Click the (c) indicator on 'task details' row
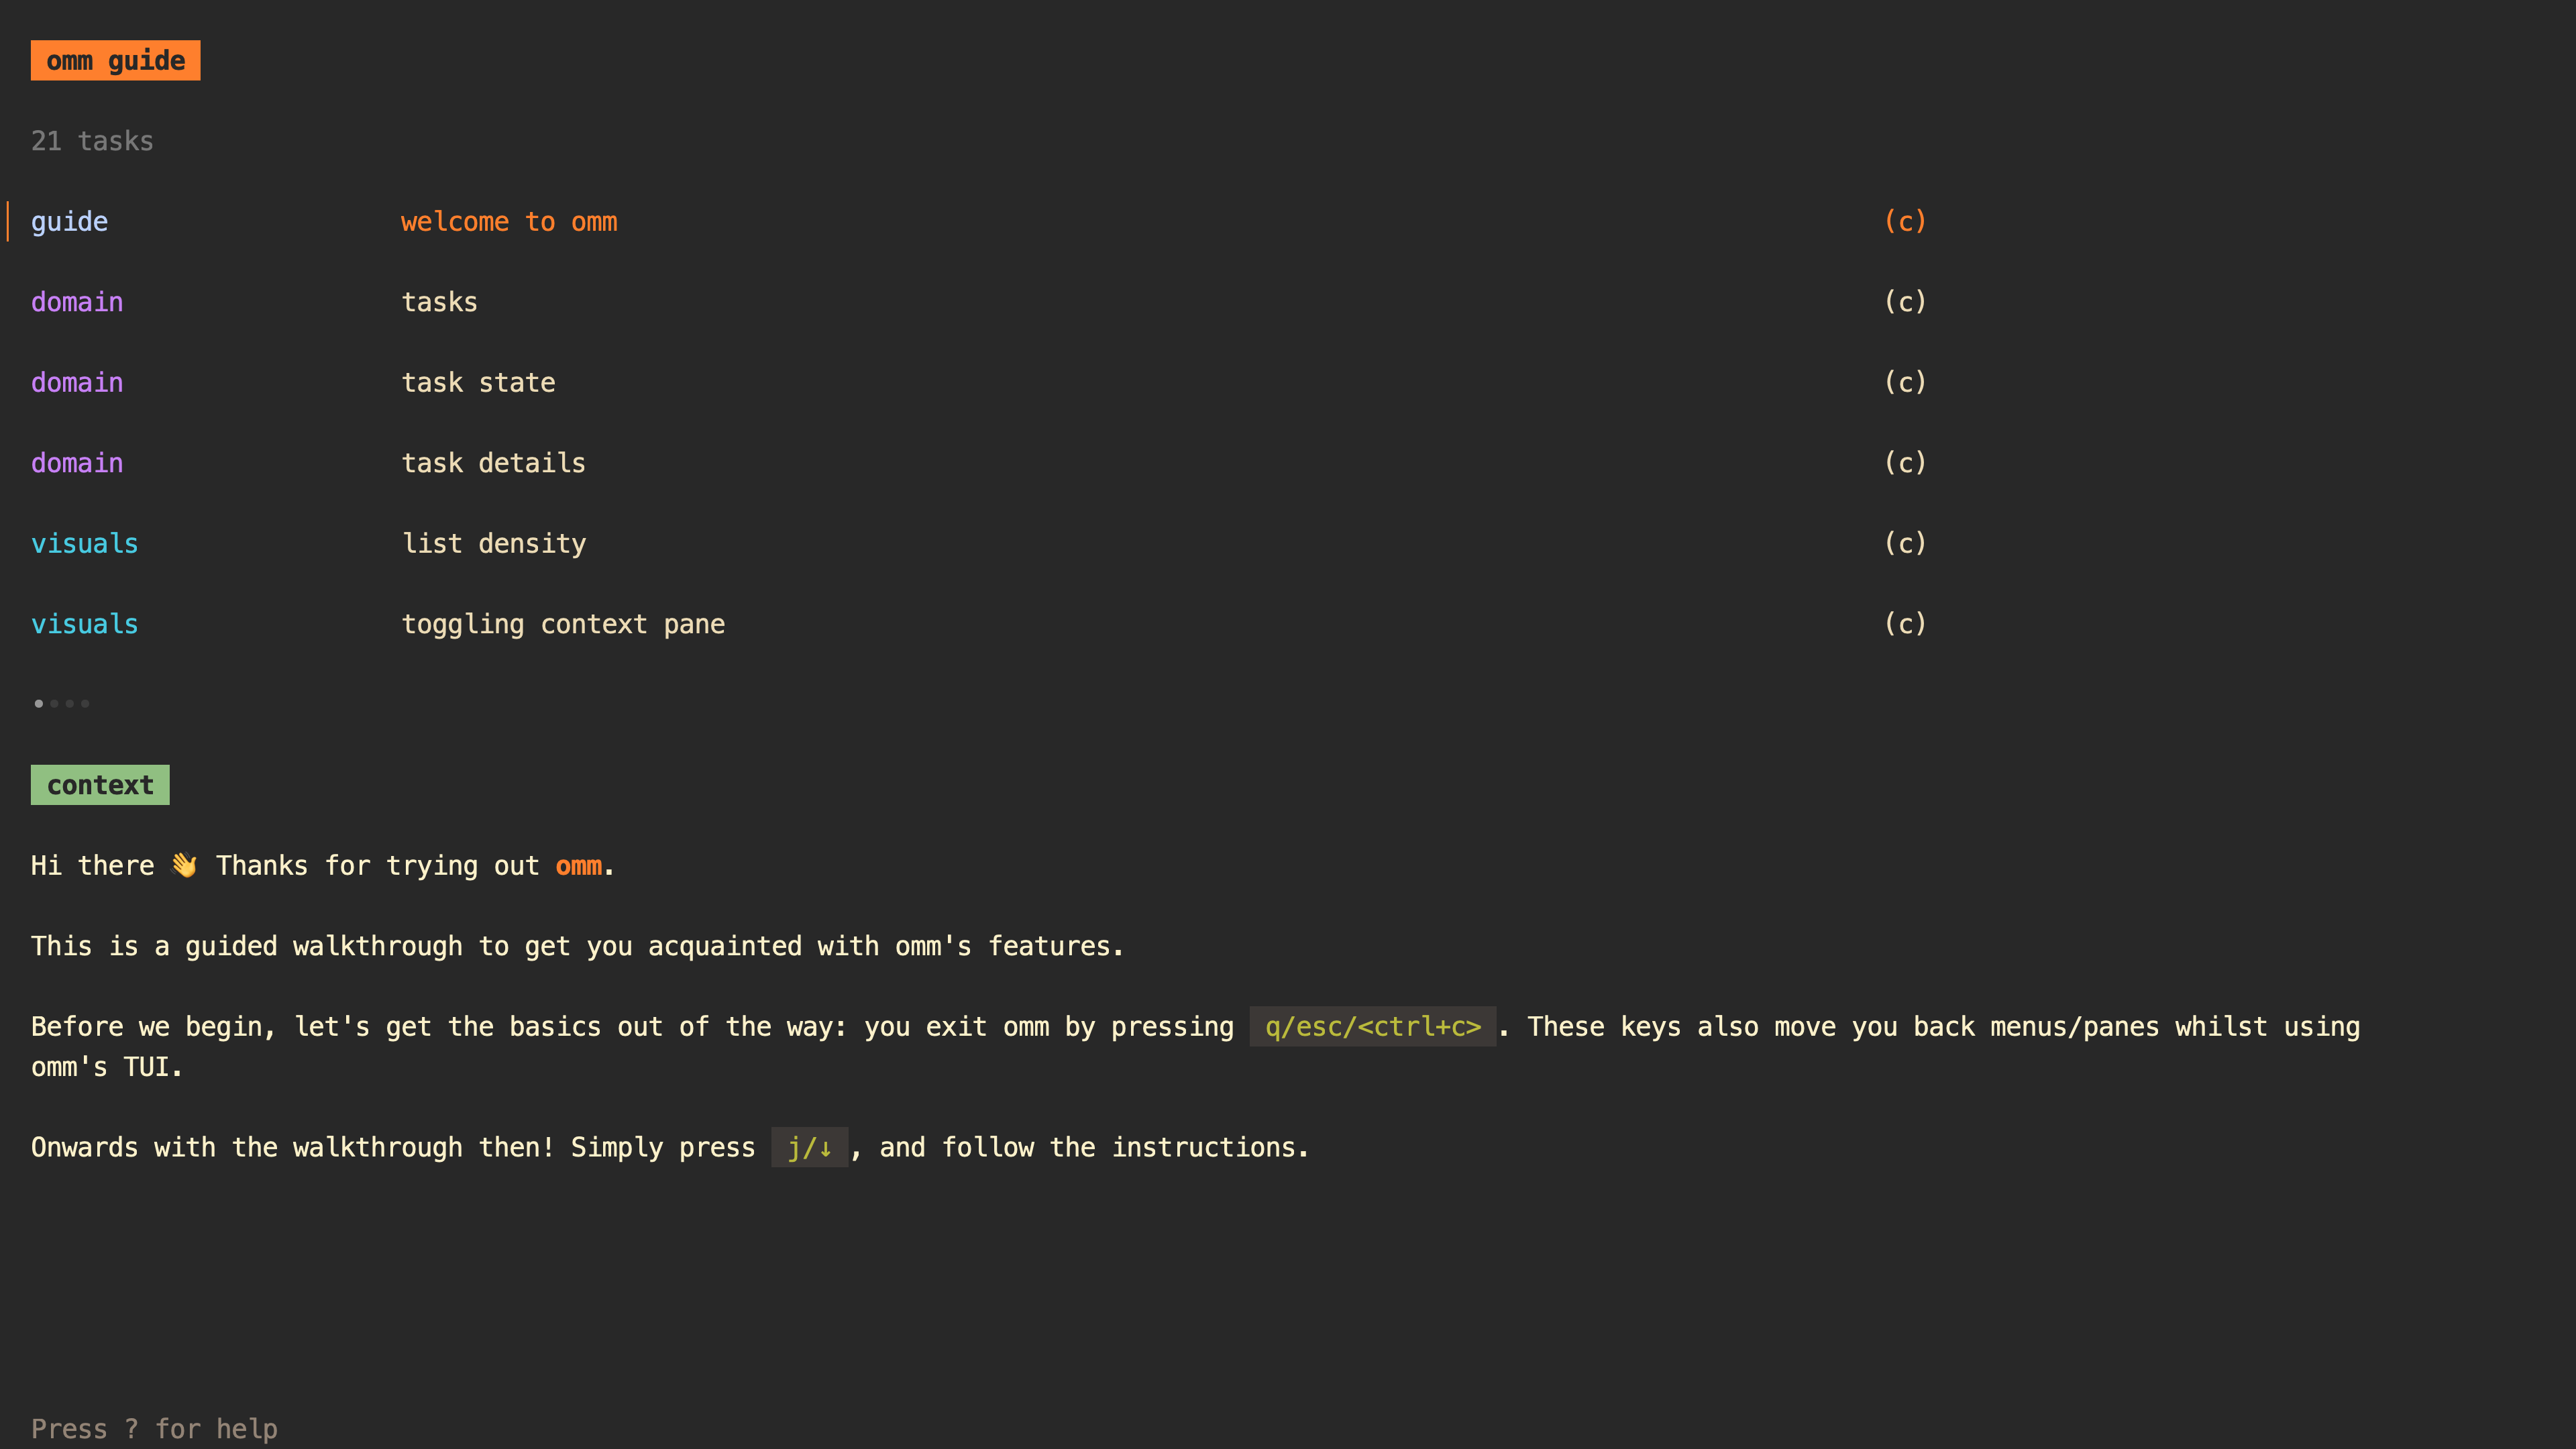The width and height of the screenshot is (2576, 1449). 1905,463
